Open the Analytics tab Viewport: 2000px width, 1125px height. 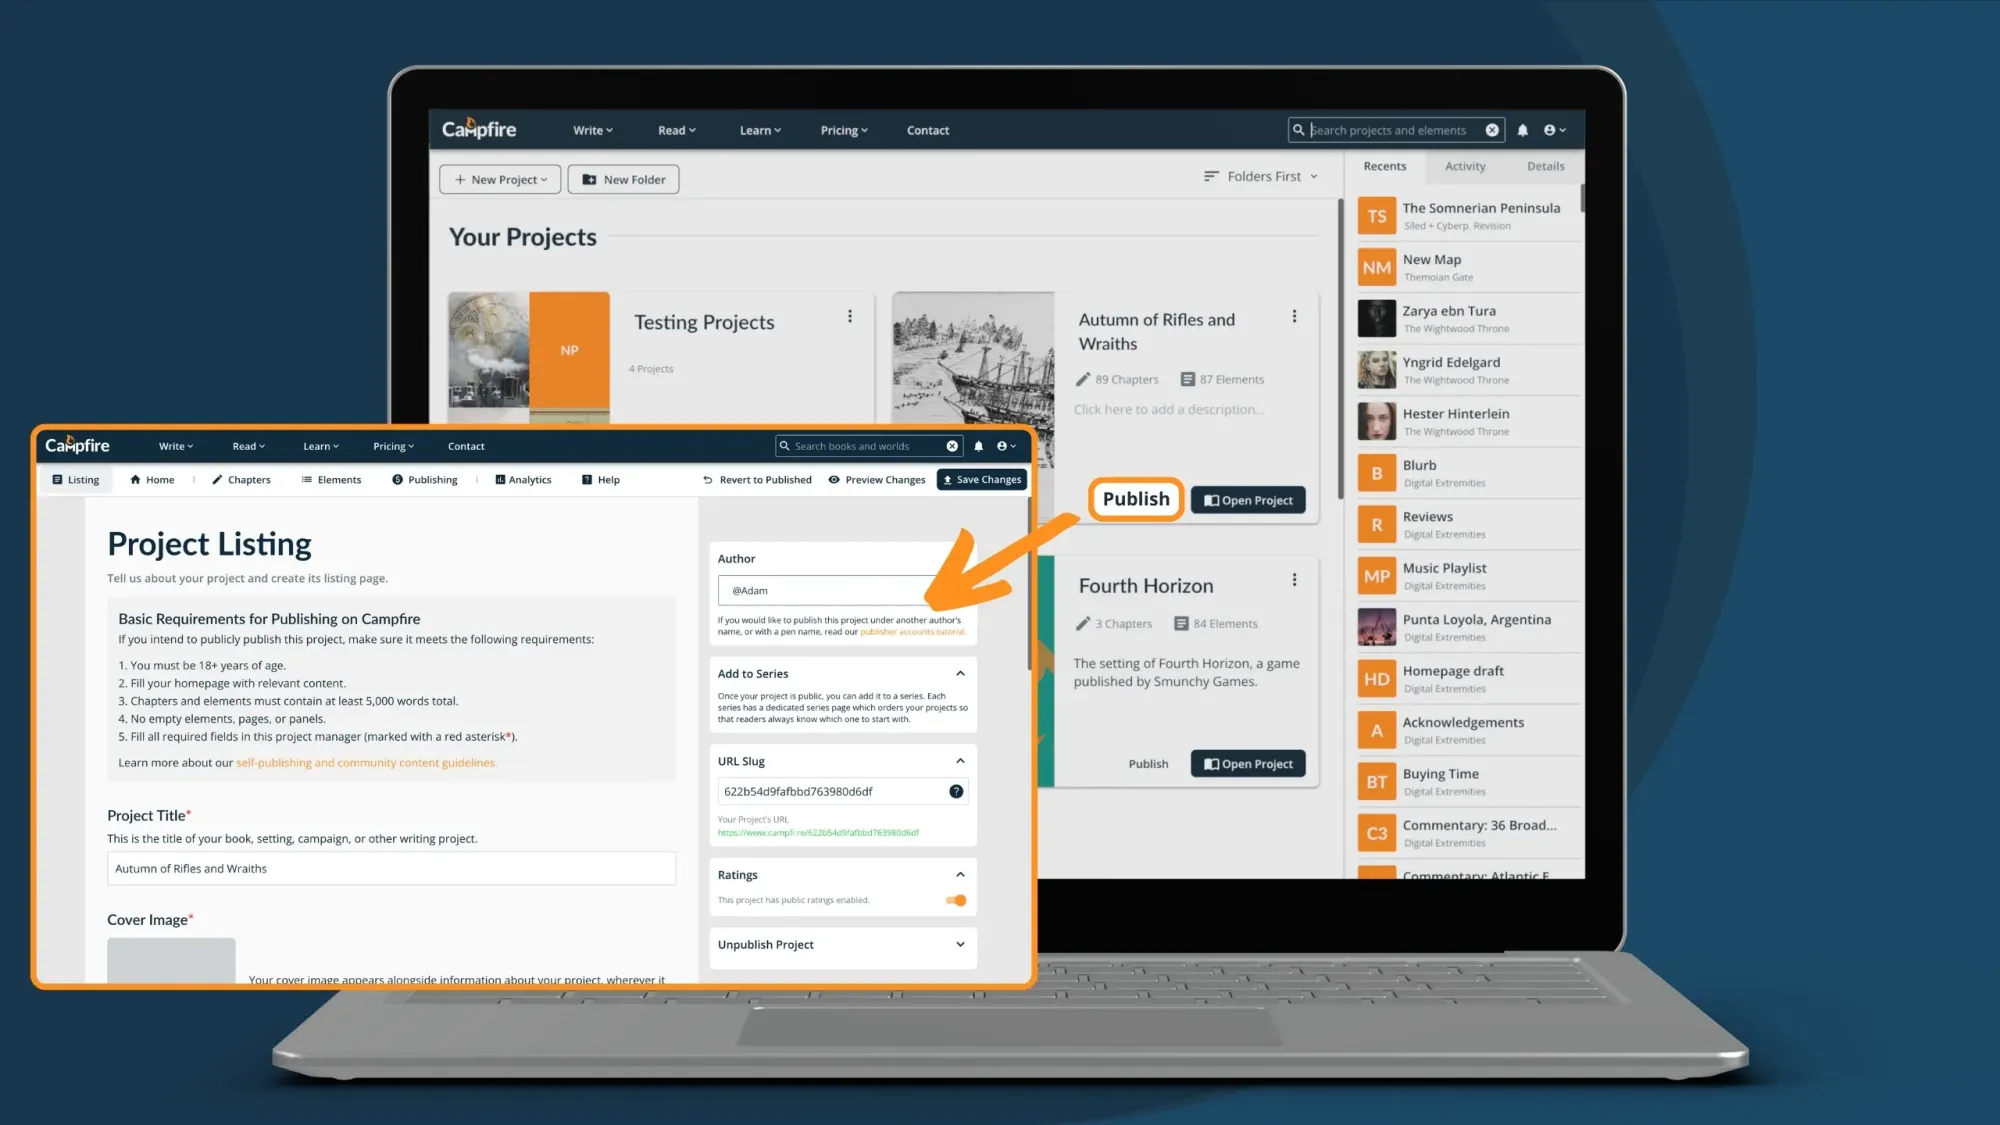coord(523,480)
